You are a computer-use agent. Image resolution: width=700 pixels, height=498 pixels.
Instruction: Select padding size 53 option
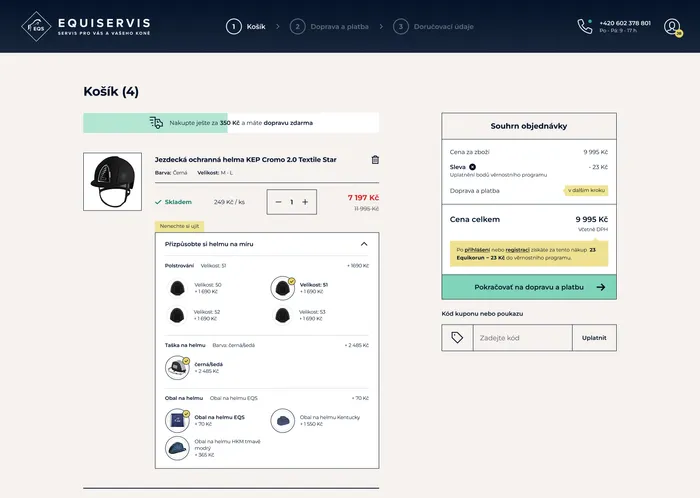[300, 315]
